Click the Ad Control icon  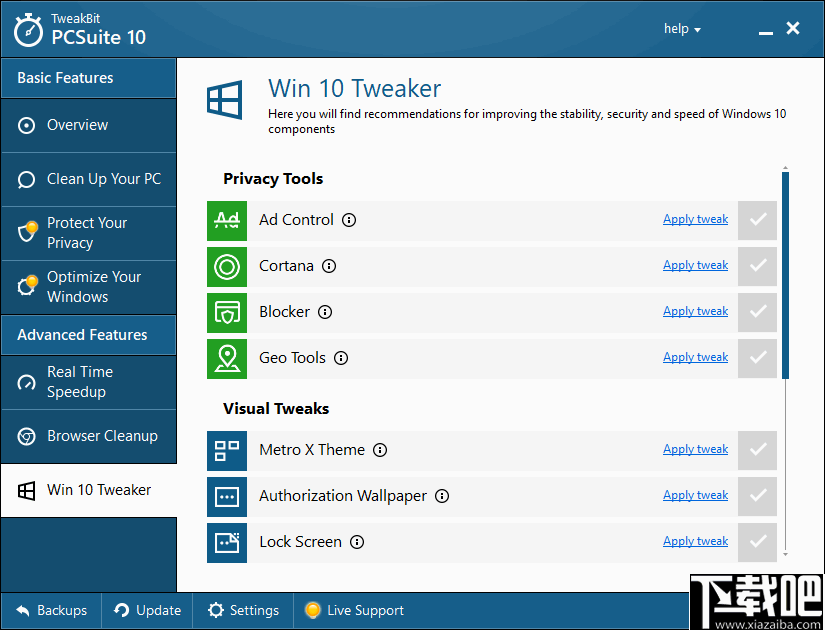click(227, 220)
